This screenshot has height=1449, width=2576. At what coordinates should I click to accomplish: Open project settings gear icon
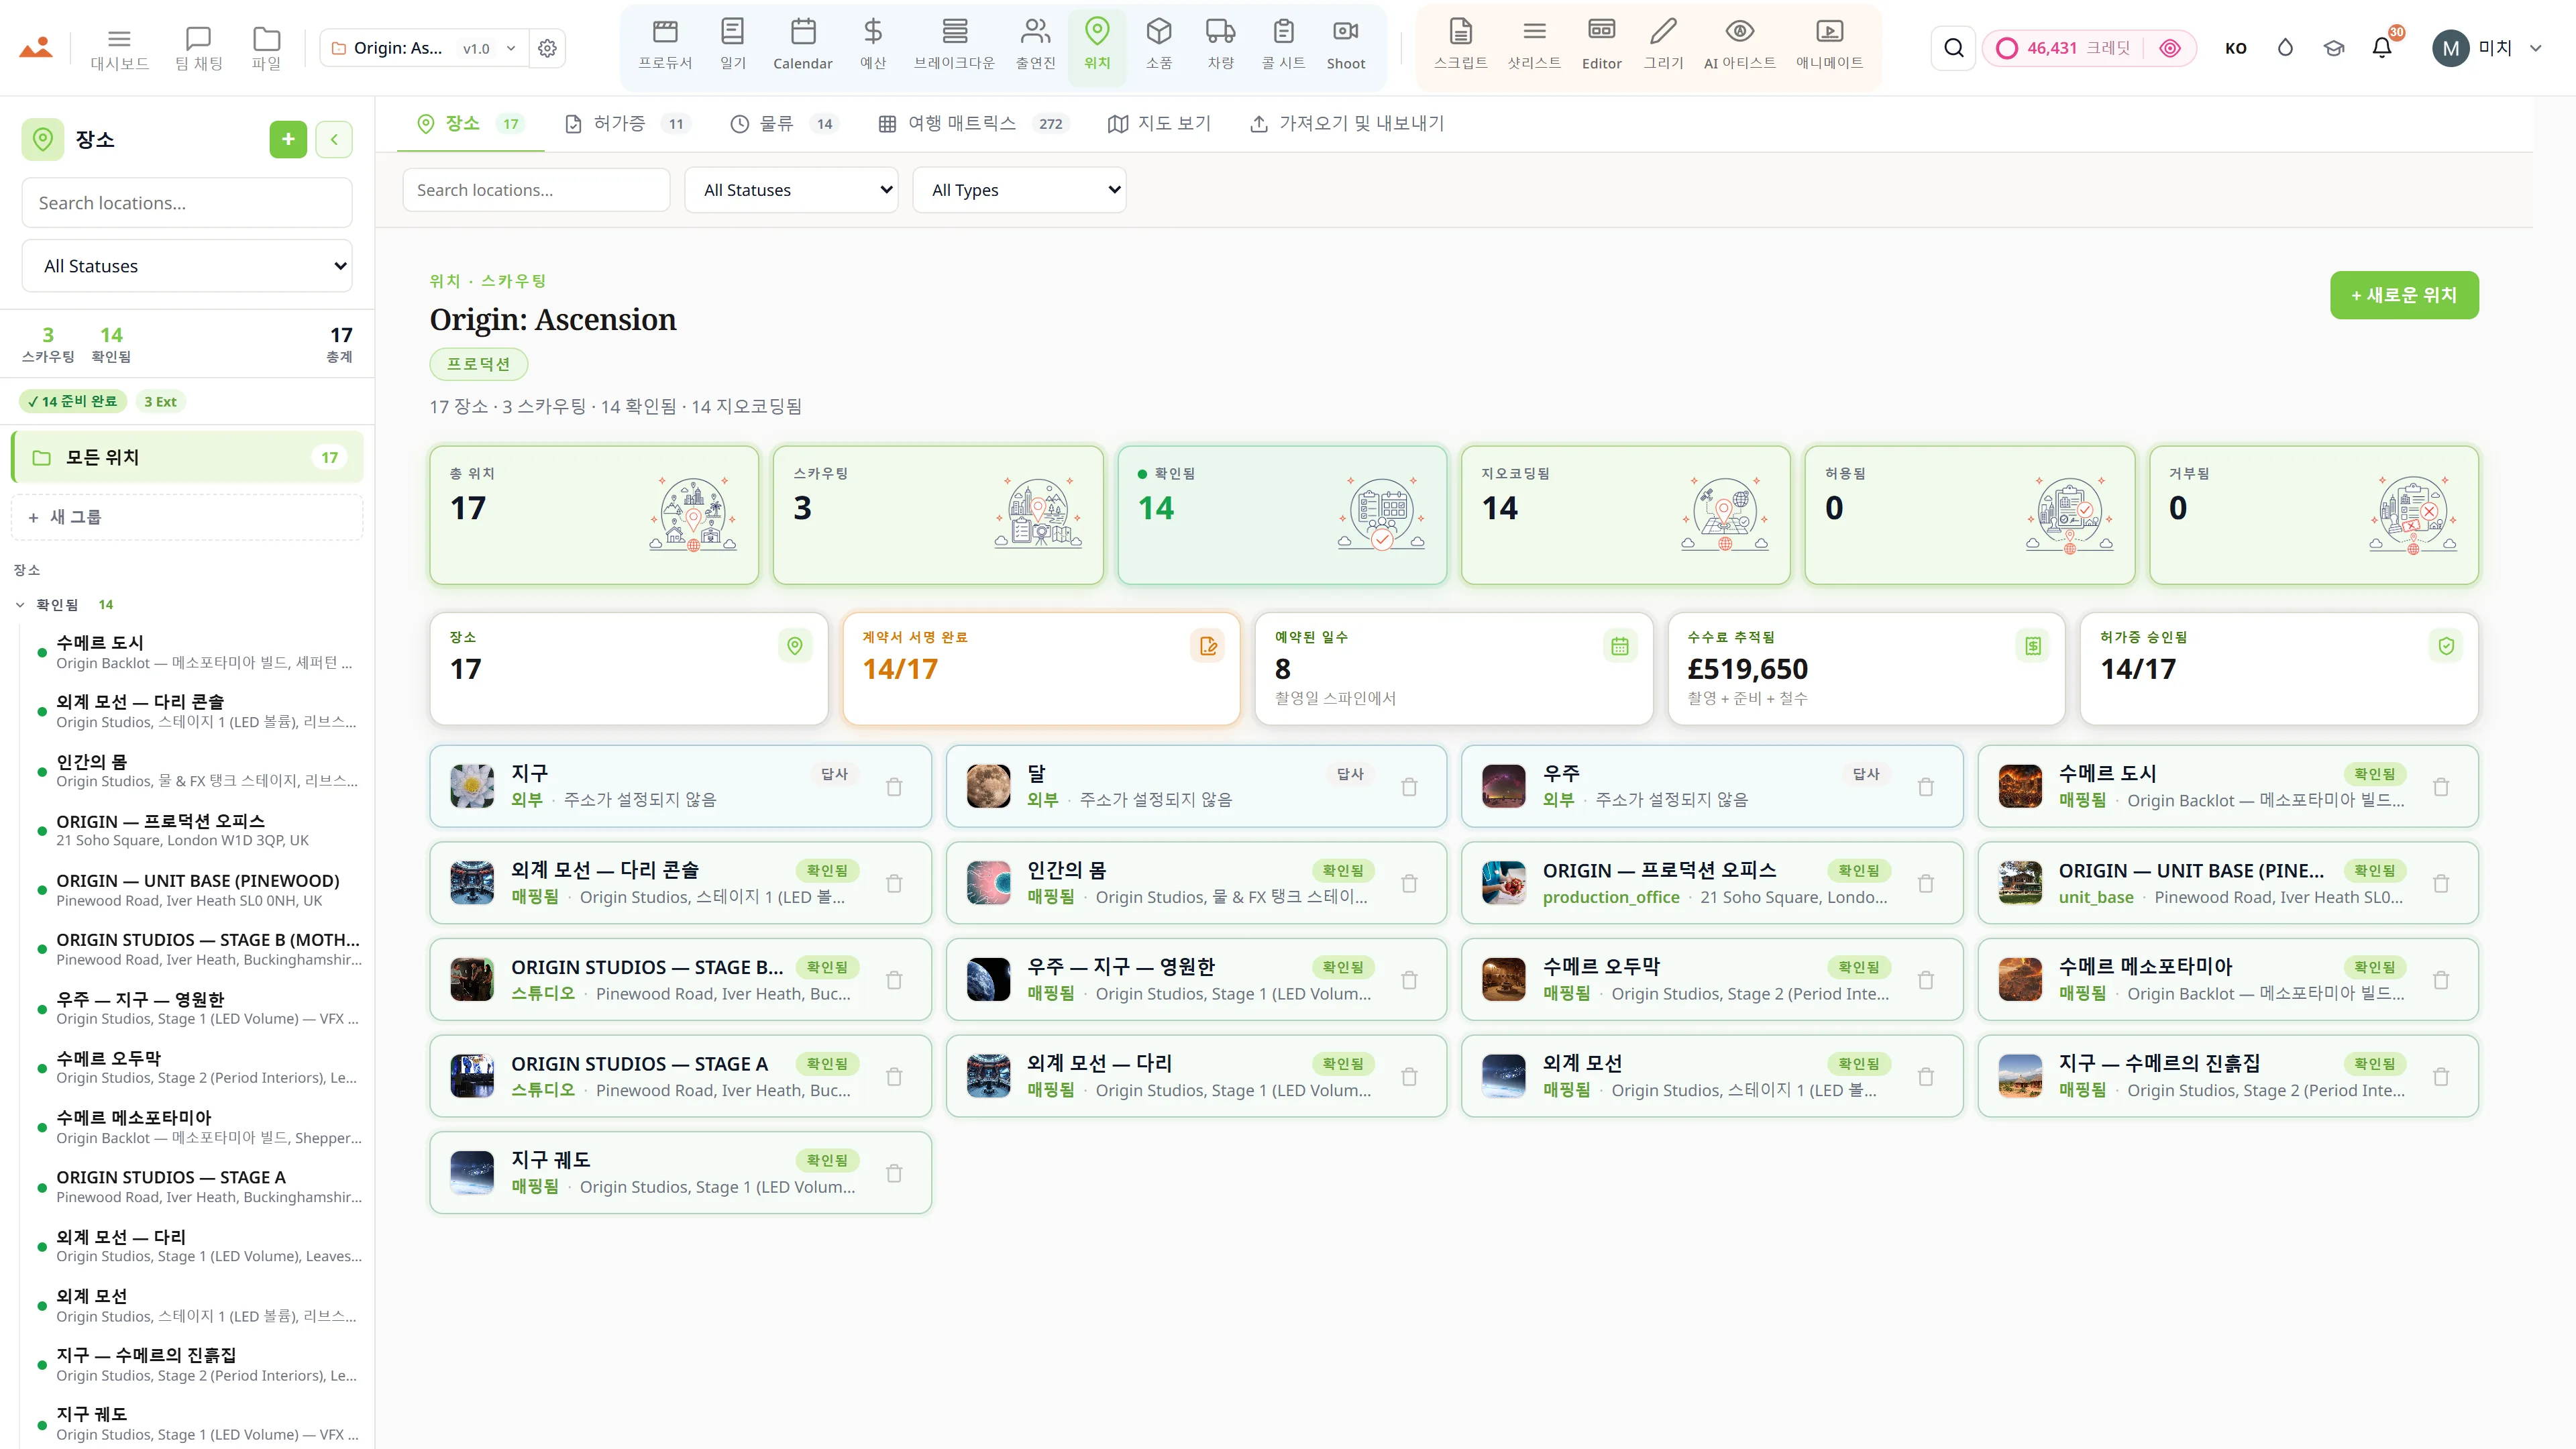[547, 48]
